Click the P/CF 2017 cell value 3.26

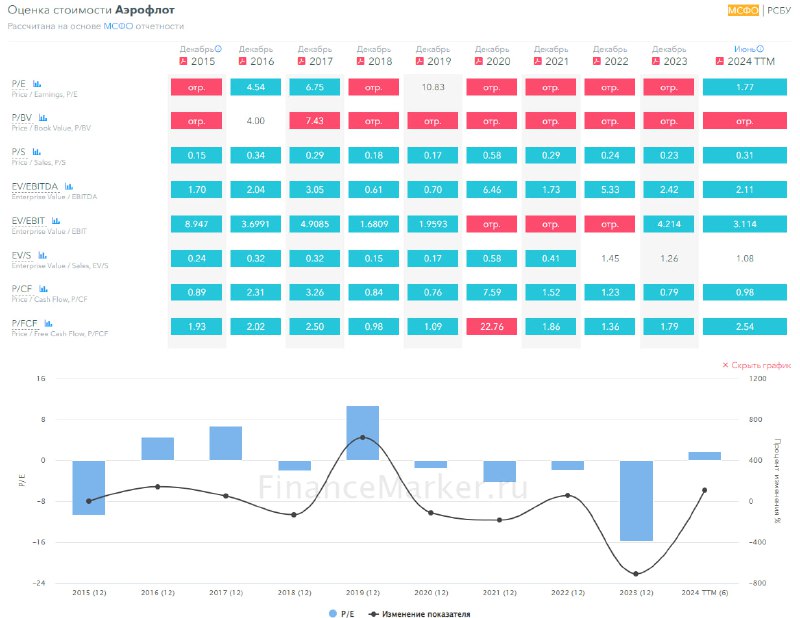[x=315, y=292]
